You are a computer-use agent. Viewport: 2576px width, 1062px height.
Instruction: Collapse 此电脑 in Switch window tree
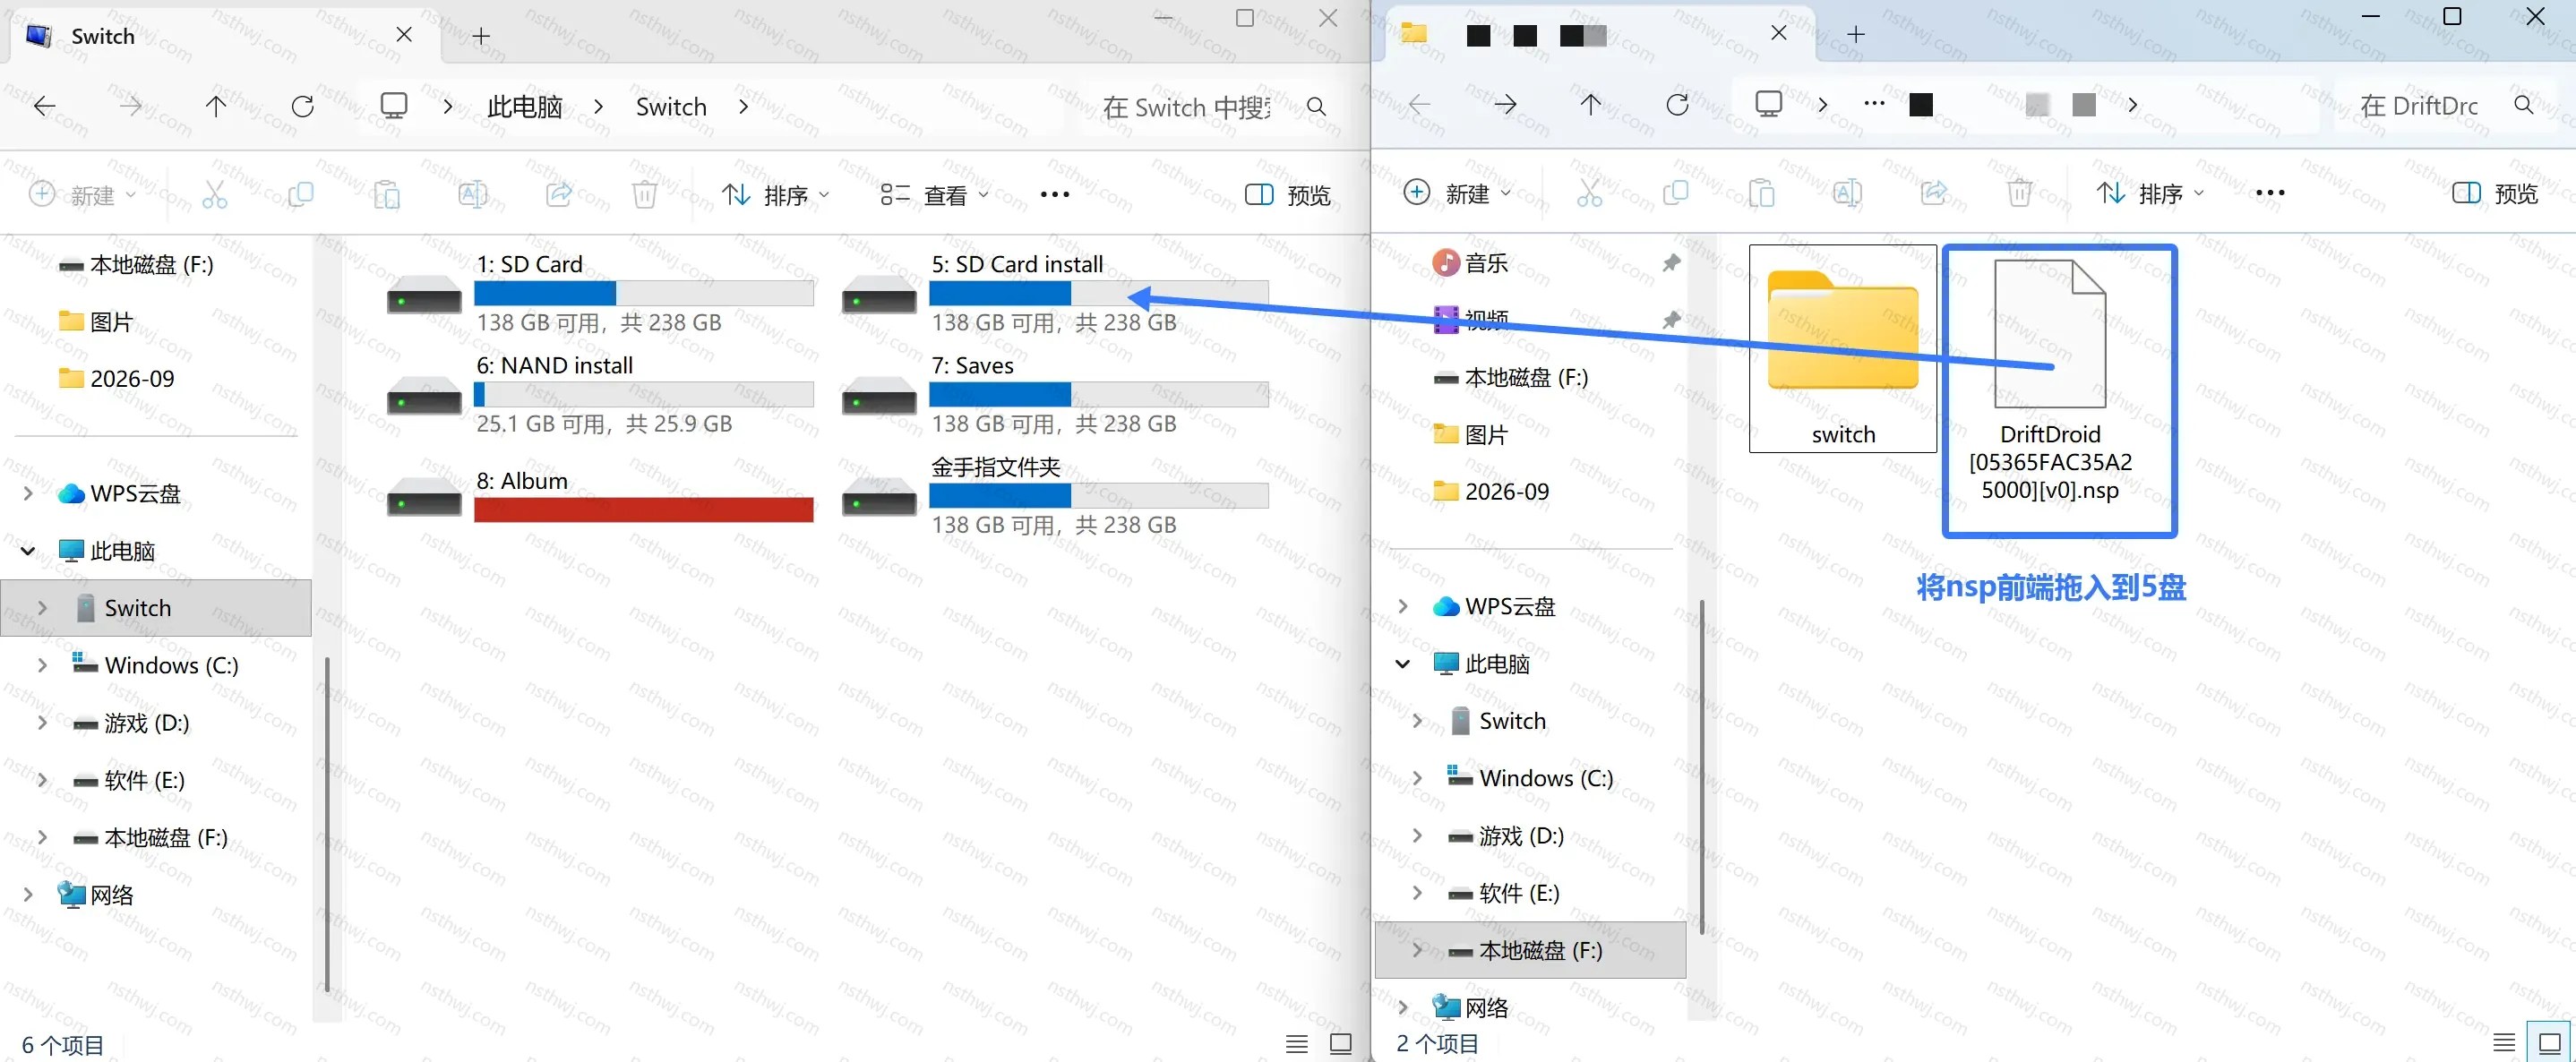[28, 551]
